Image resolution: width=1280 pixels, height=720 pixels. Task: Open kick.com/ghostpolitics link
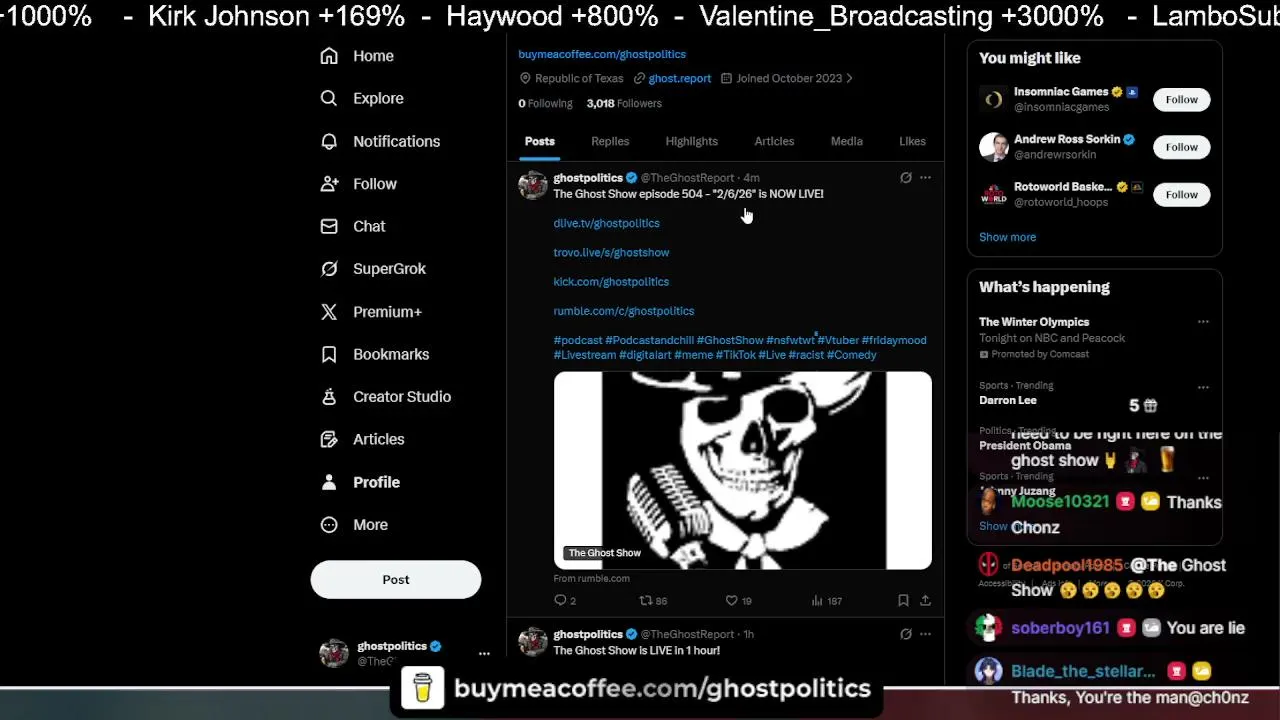[611, 282]
